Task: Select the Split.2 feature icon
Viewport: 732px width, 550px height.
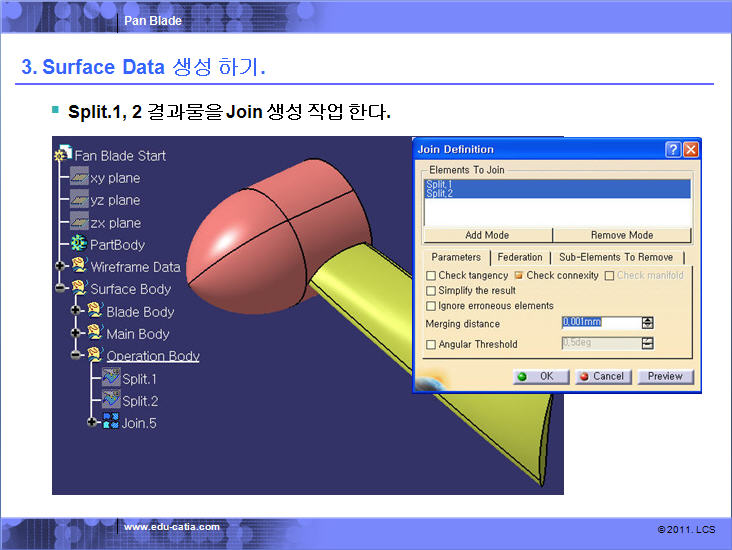Action: click(x=110, y=400)
